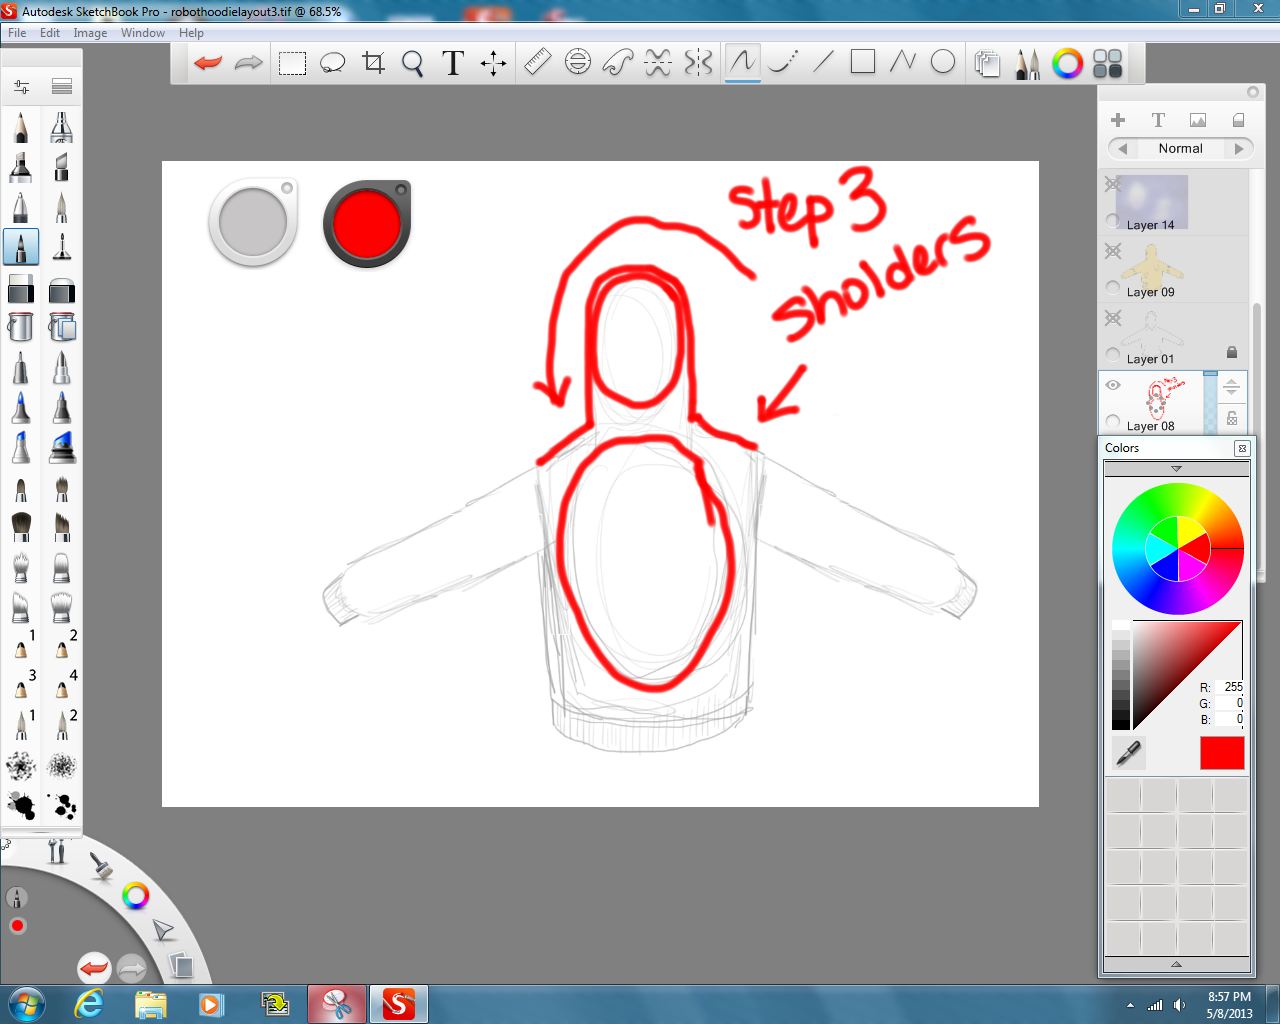Hide Layer 08 using its eye toggle
Viewport: 1280px width, 1024px height.
click(1113, 384)
